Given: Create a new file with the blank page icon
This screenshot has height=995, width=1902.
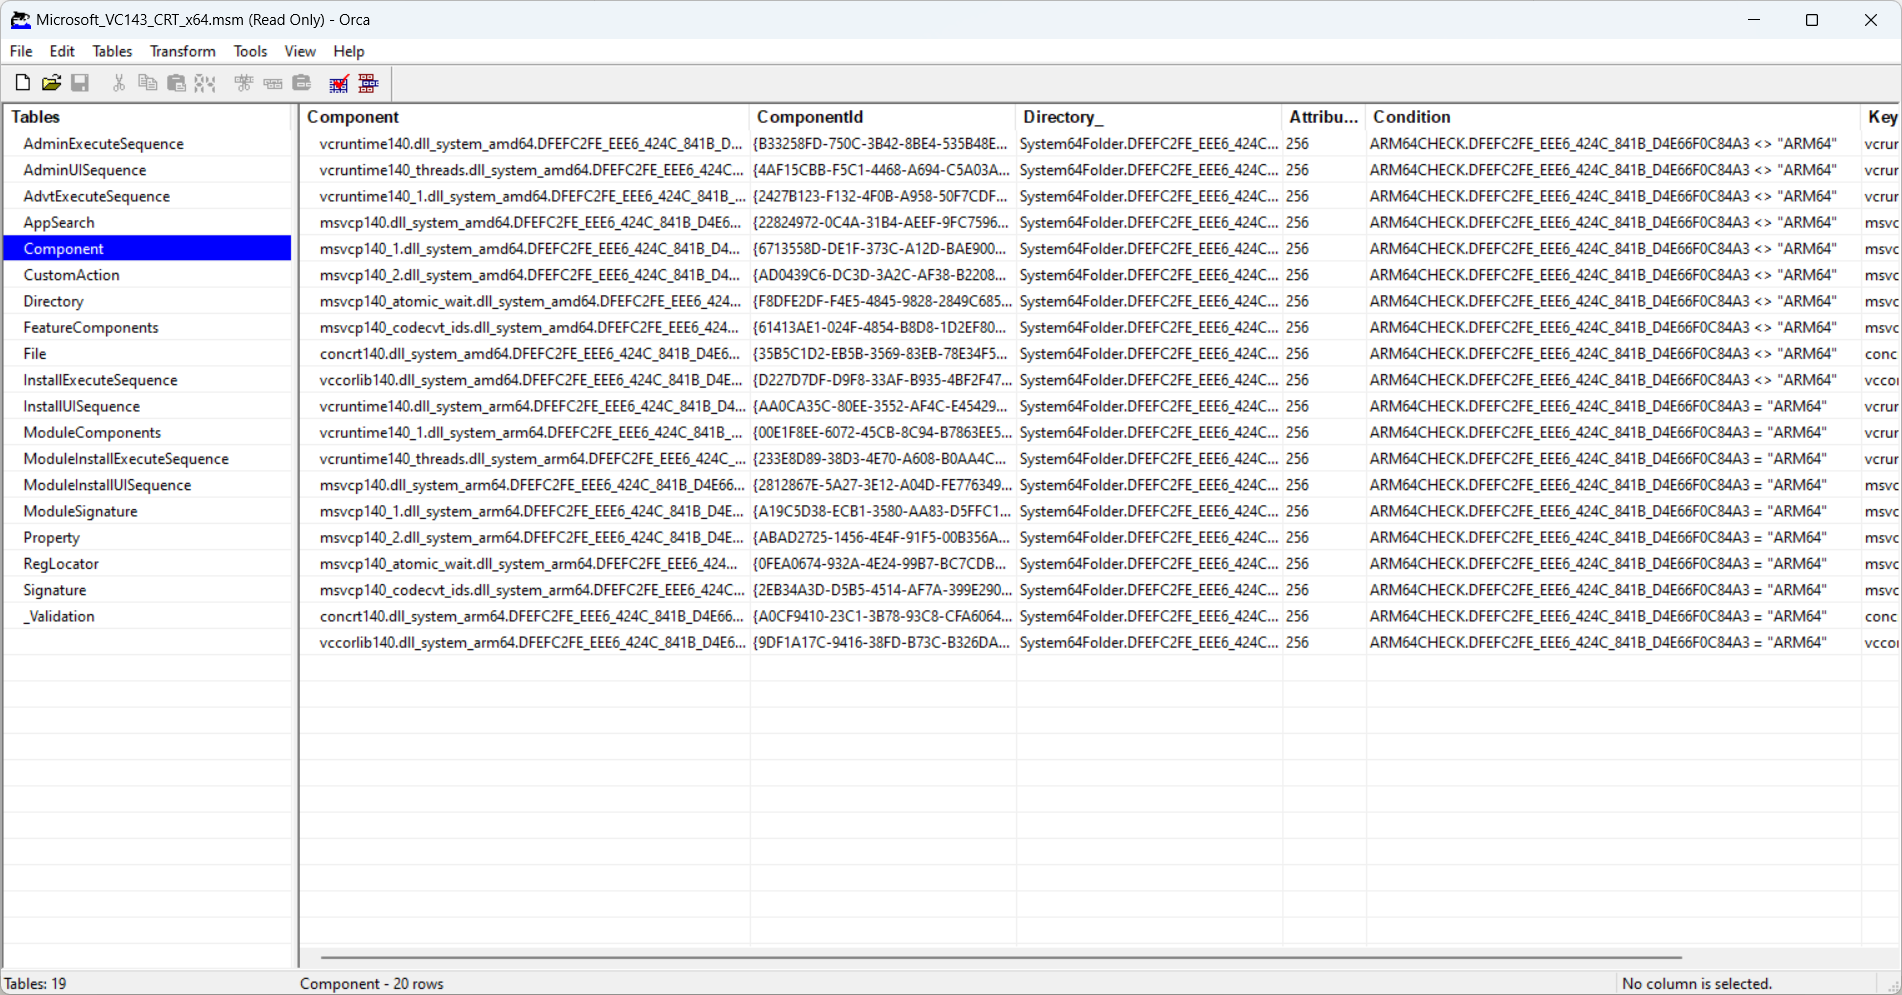Looking at the screenshot, I should [x=22, y=83].
